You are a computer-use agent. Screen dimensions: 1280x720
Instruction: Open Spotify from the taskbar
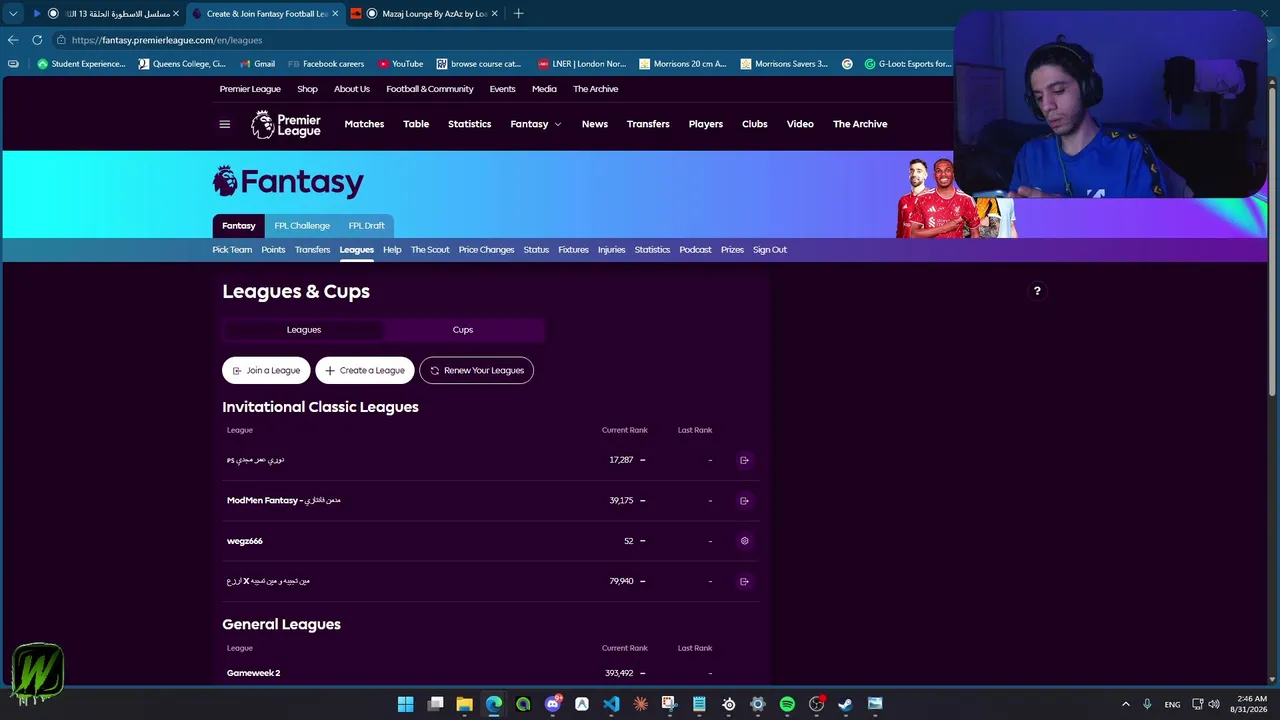787,704
